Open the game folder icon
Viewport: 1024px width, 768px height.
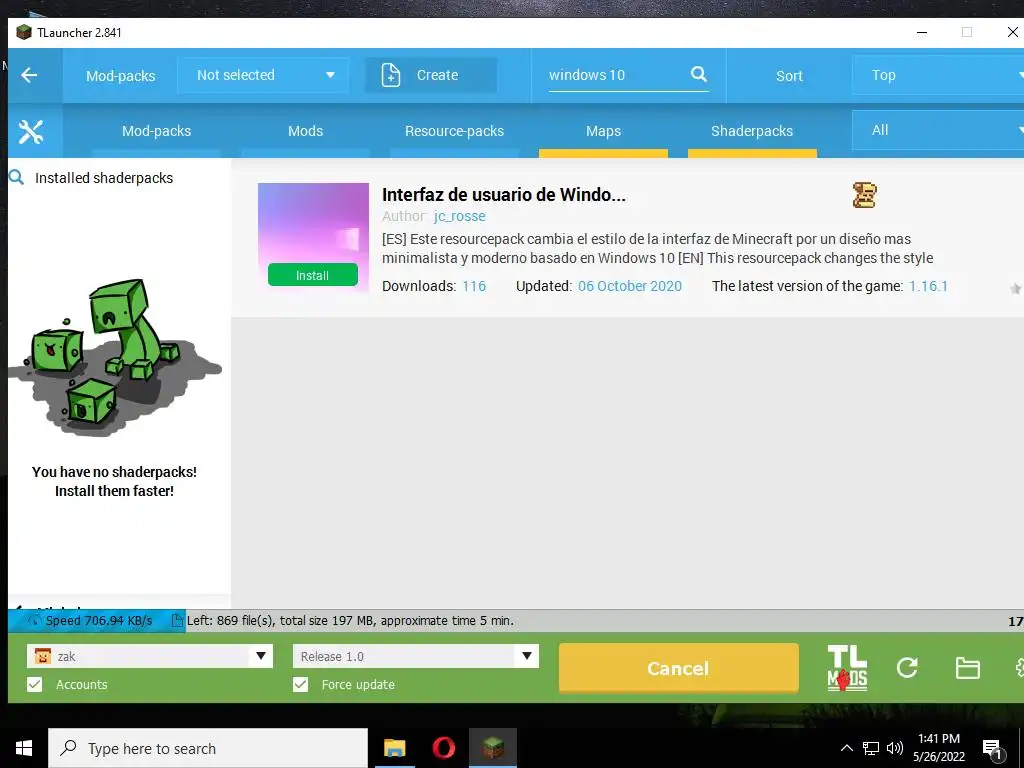967,668
